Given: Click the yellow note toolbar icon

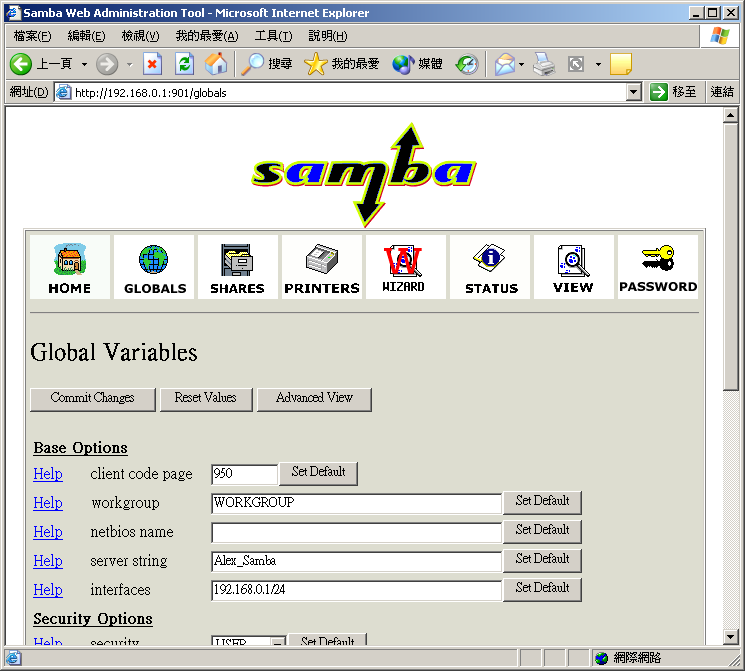Looking at the screenshot, I should [x=621, y=64].
